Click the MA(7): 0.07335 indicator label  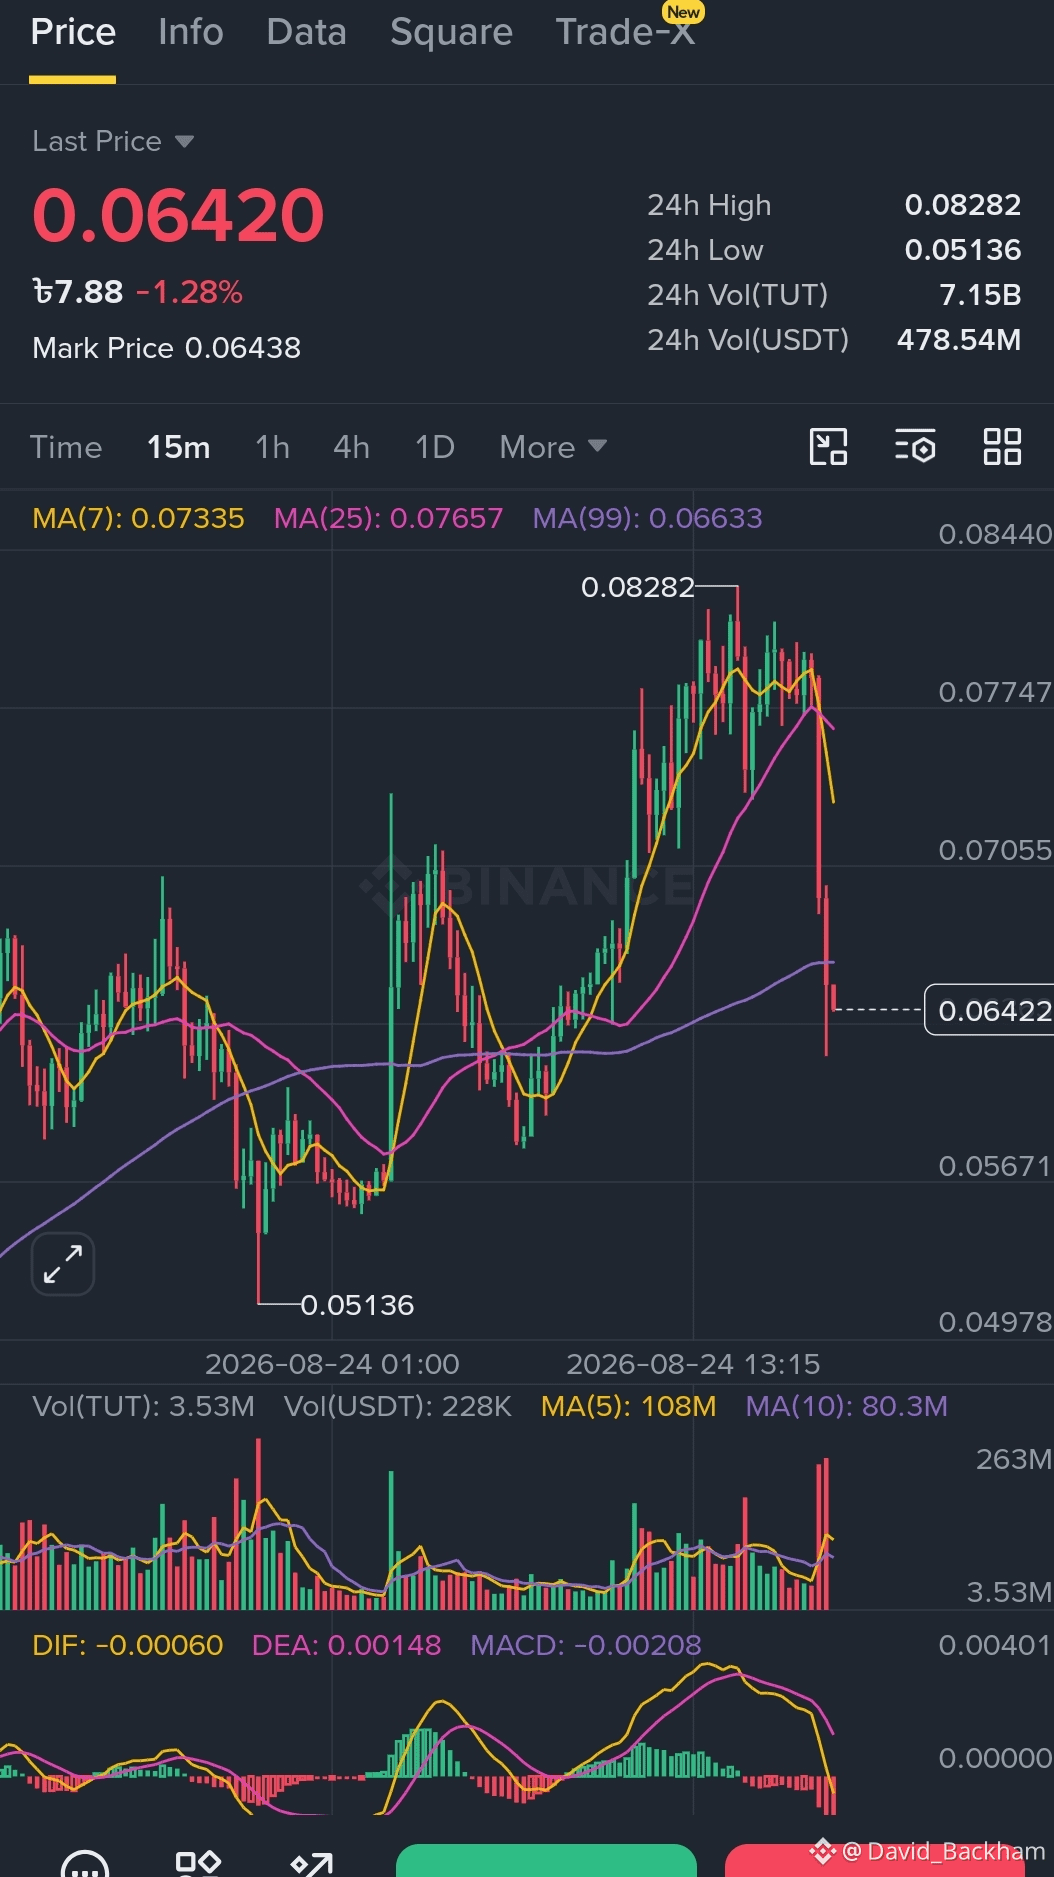pyautogui.click(x=138, y=518)
